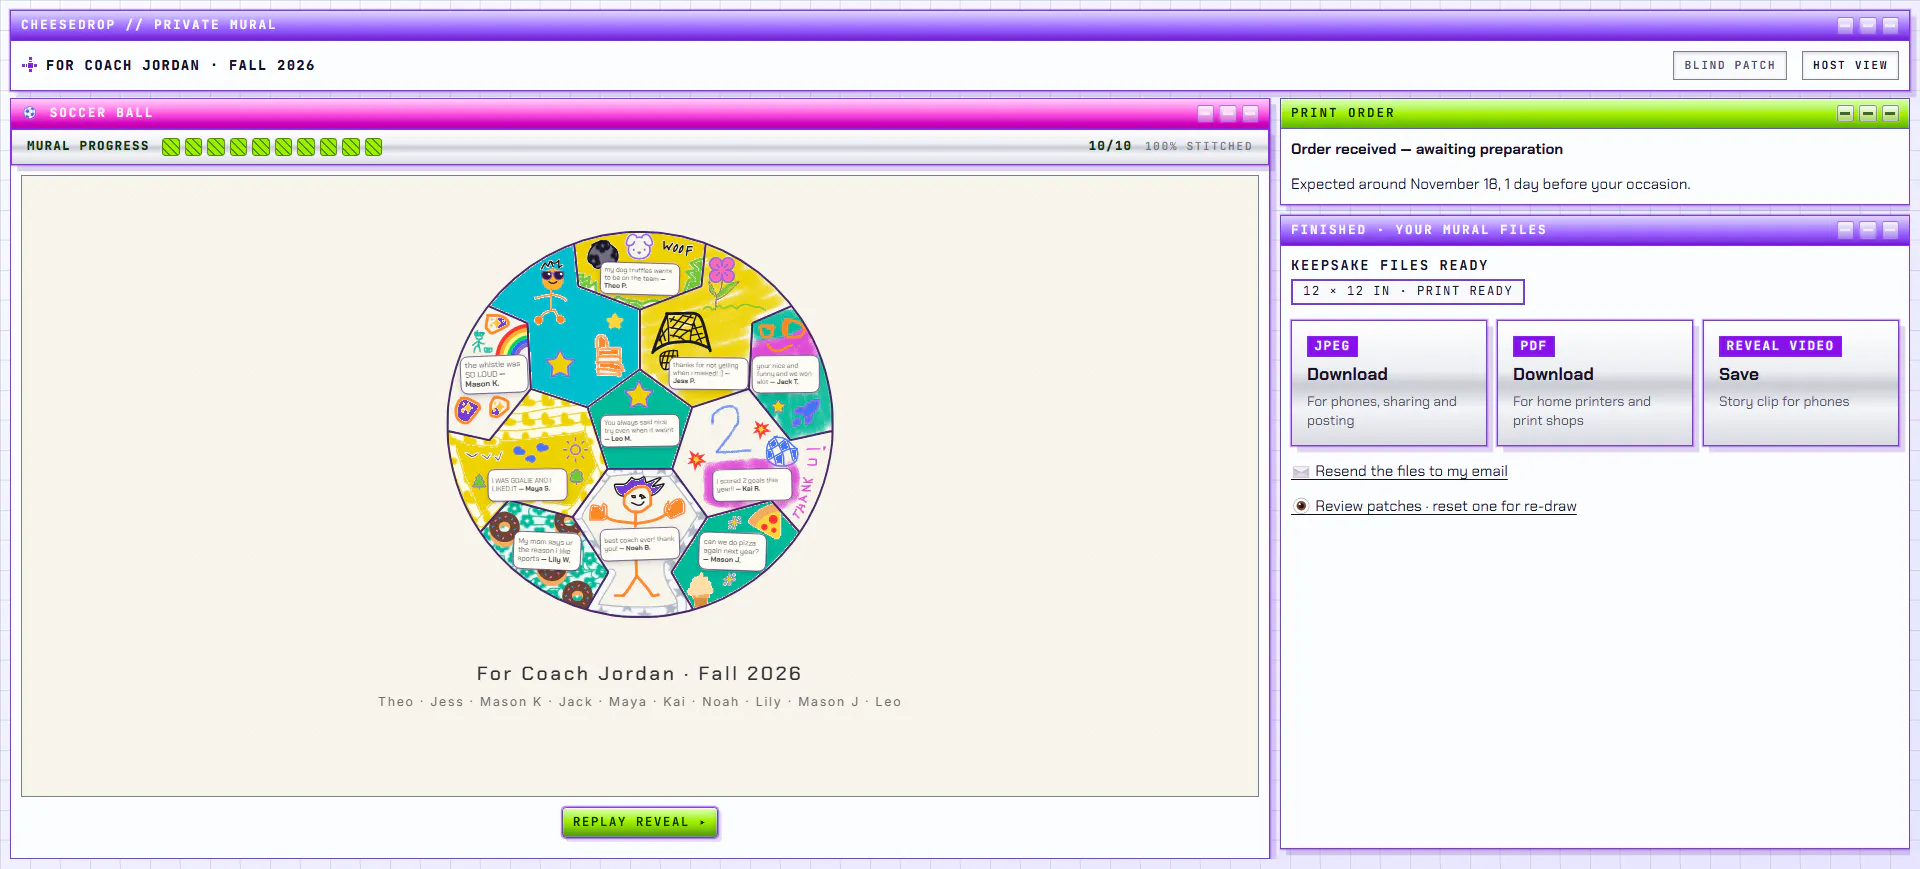Download the PDF keepsake file
The height and width of the screenshot is (869, 1920).
coord(1595,383)
